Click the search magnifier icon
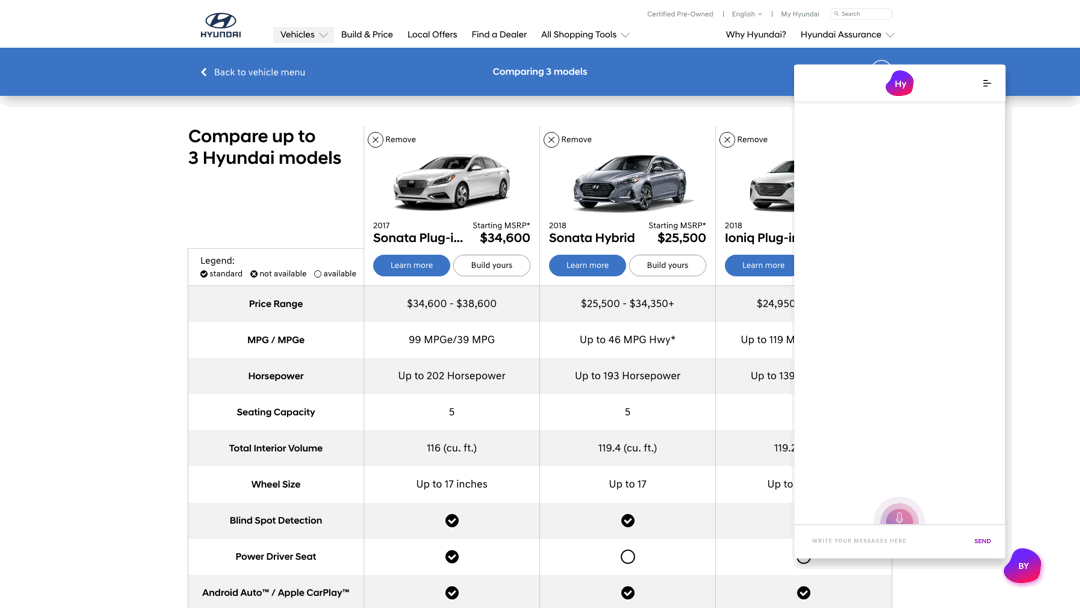1080x608 pixels. coord(836,14)
